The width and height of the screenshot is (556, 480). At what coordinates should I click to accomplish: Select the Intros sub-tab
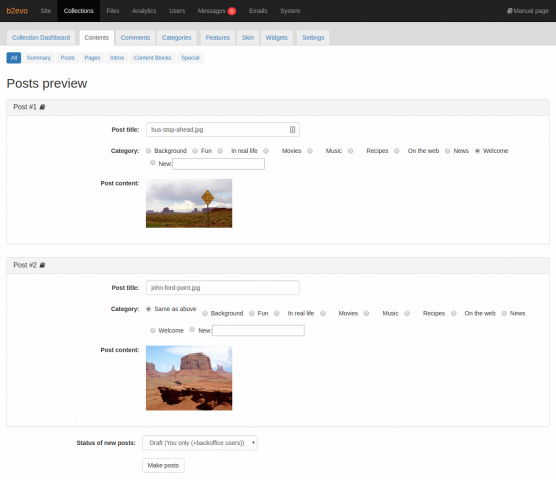[x=117, y=58]
